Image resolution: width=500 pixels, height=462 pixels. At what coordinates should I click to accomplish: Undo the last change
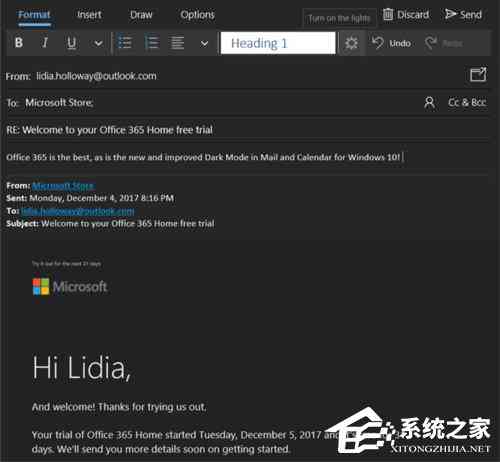point(391,43)
